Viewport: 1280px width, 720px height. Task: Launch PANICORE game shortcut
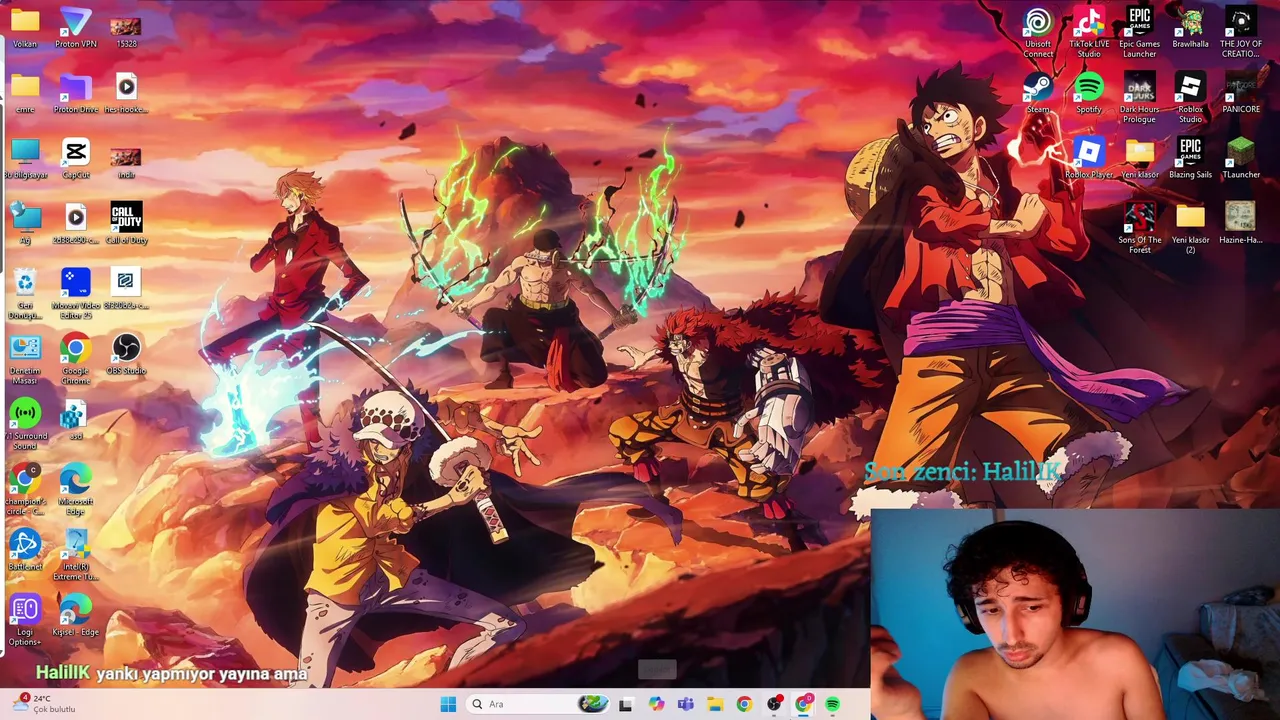point(1241,93)
